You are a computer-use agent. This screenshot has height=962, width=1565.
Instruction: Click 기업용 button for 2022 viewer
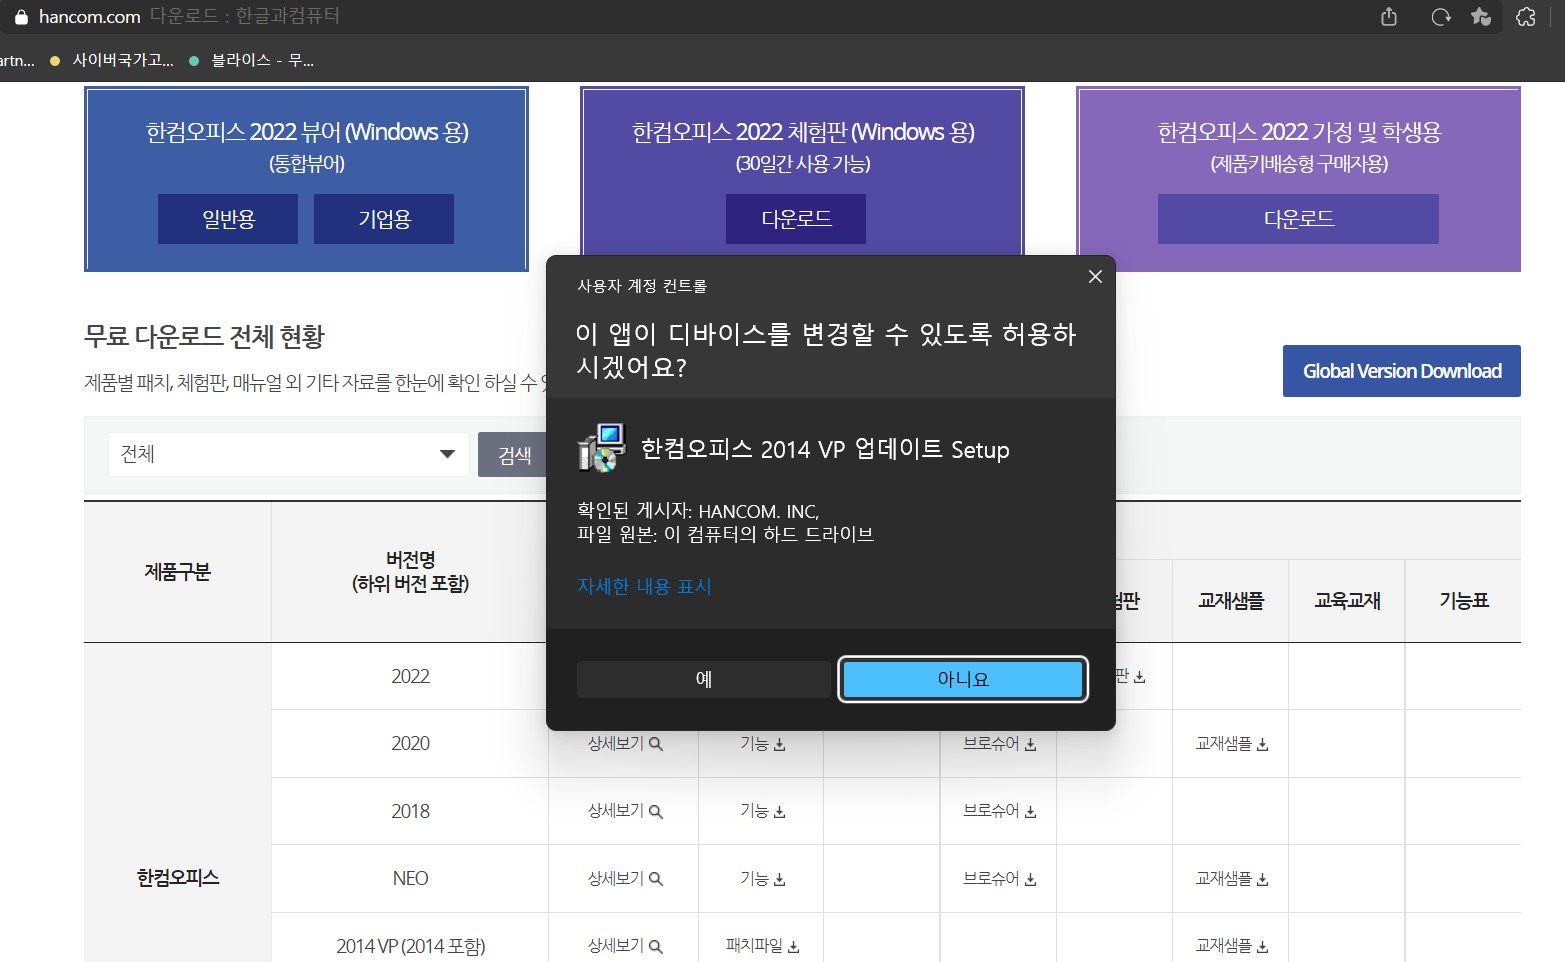tap(384, 219)
